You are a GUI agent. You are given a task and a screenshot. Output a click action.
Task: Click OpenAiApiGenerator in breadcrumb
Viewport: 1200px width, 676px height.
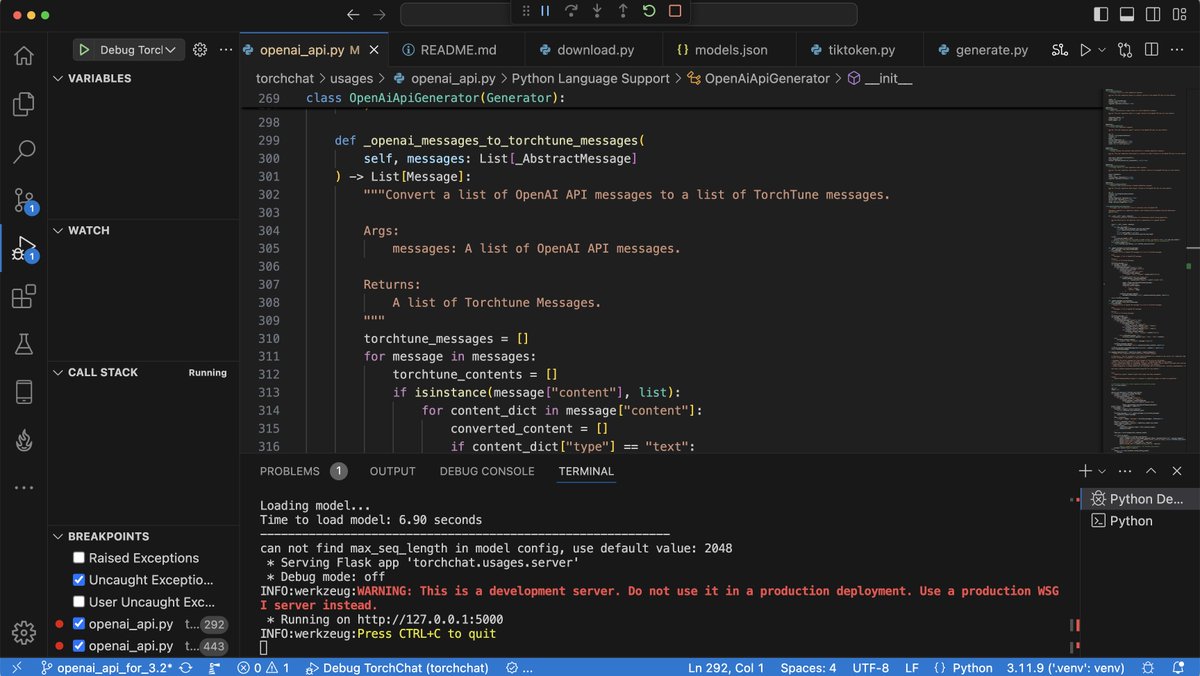point(767,78)
